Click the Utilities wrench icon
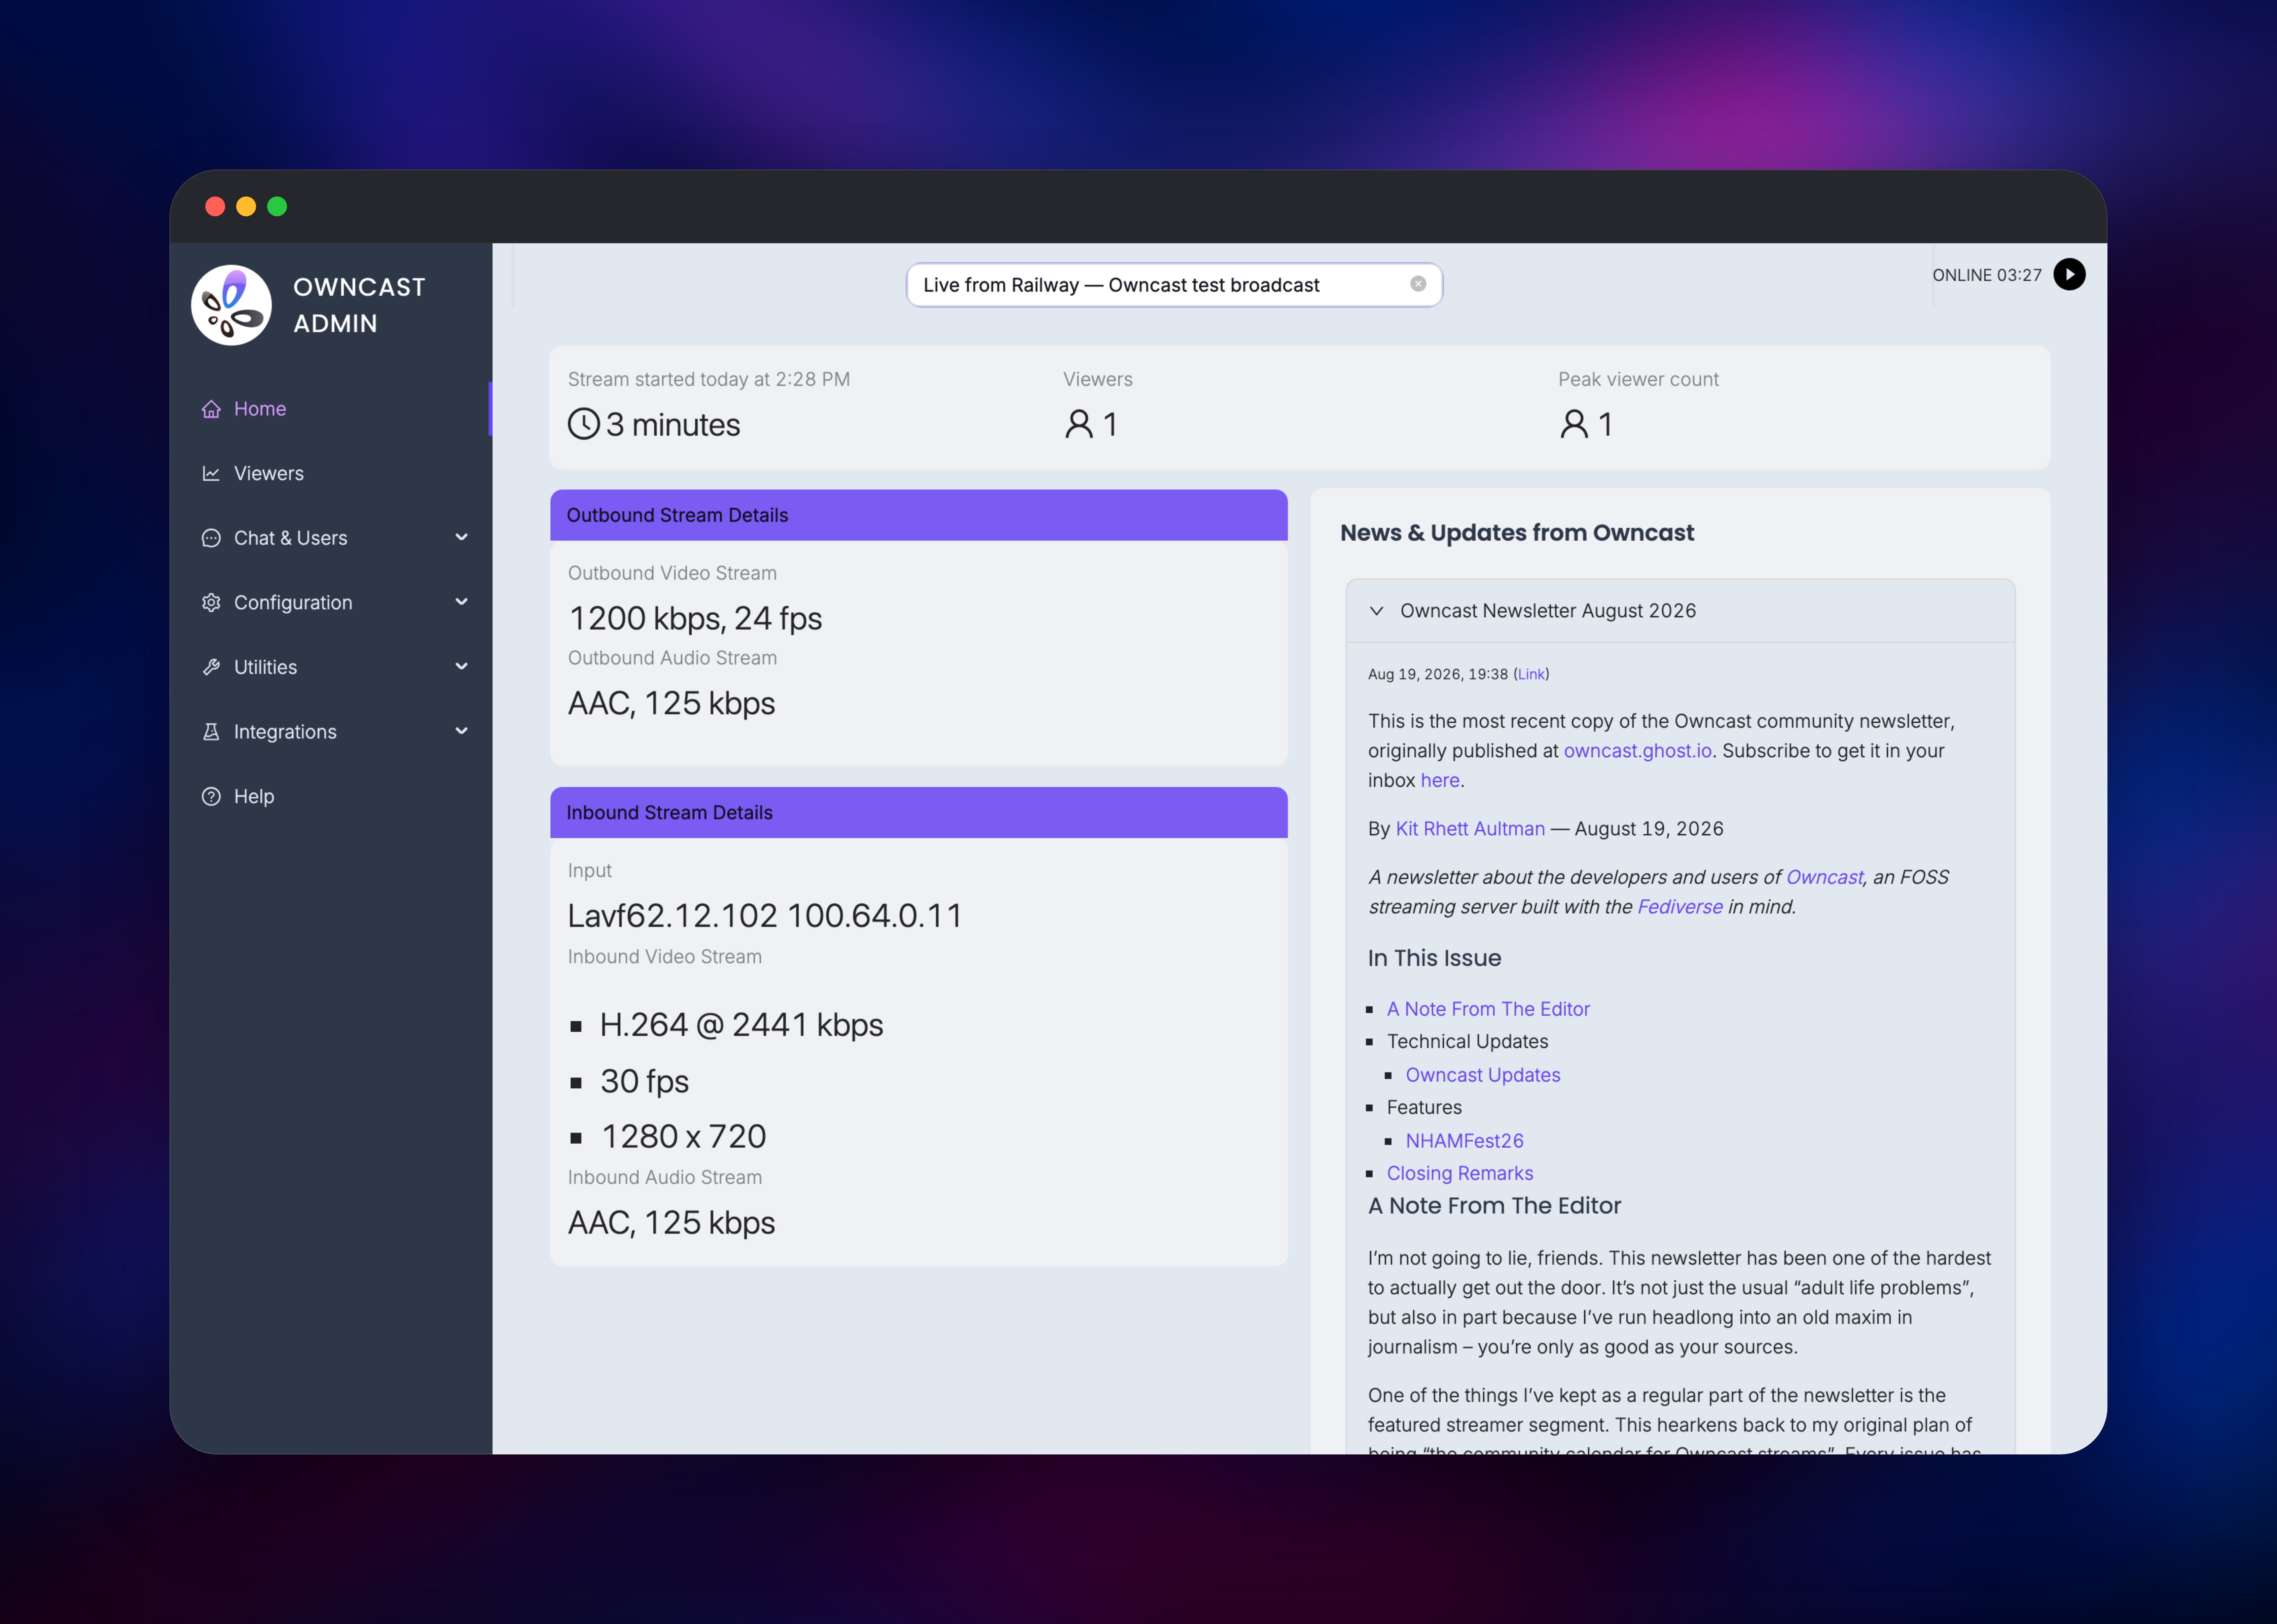 [211, 667]
